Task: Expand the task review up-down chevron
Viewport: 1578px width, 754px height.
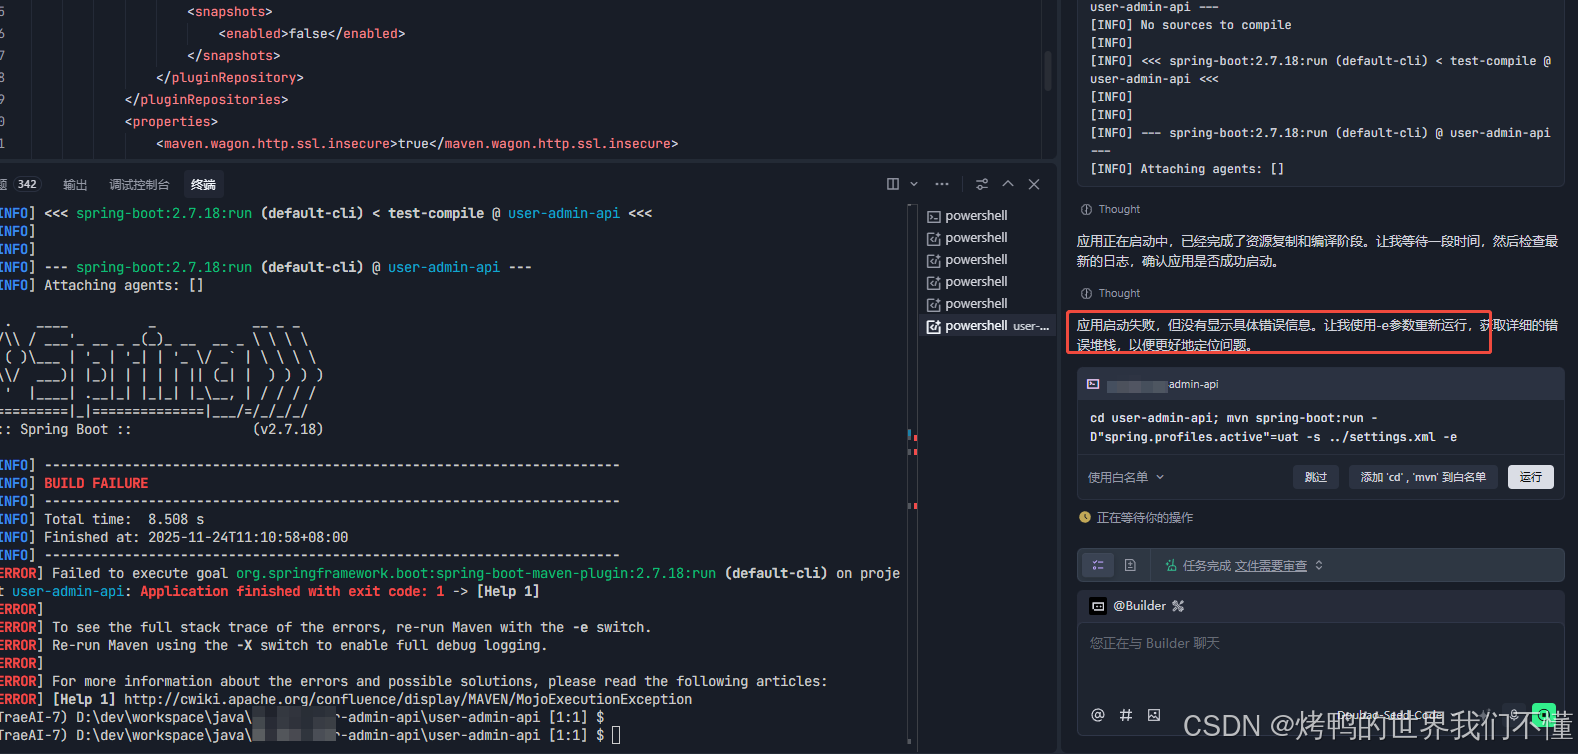Action: tap(1319, 565)
